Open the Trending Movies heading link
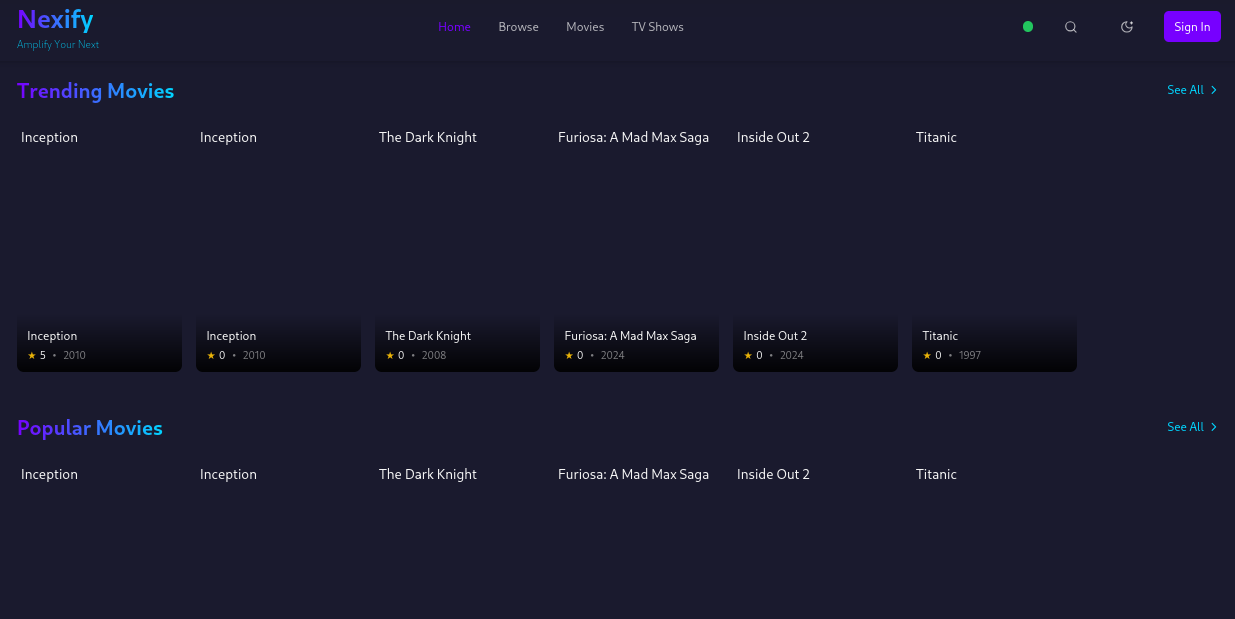The width and height of the screenshot is (1235, 619). (x=96, y=91)
